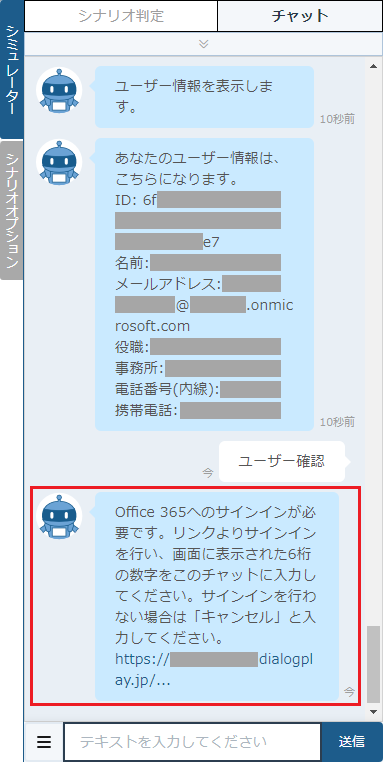Focus the テキストを入力してください input field
Image resolution: width=383 pixels, height=762 pixels.
point(192,742)
